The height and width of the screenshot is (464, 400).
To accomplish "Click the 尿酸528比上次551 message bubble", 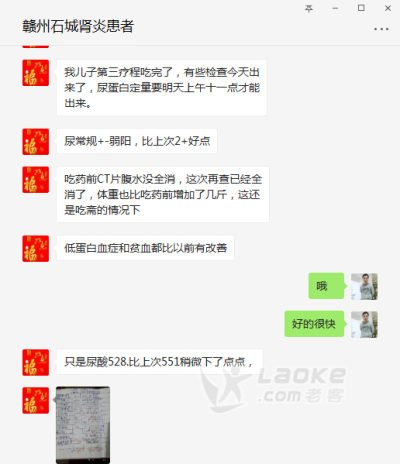I will pos(160,362).
